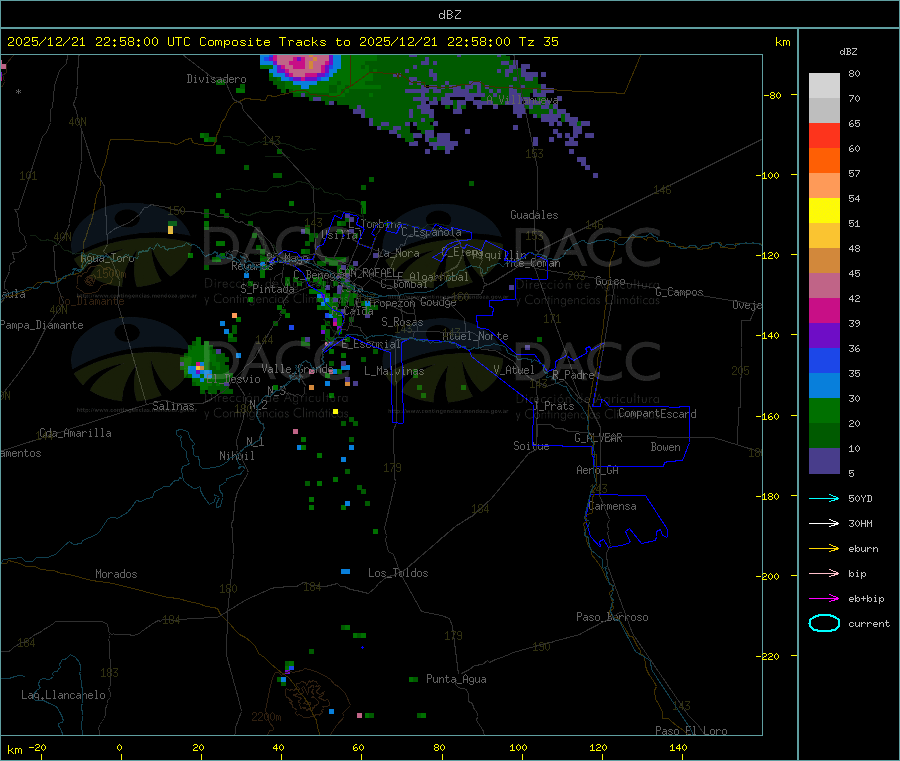
Task: Click the Paso_Barroso map label
Action: pyautogui.click(x=612, y=617)
